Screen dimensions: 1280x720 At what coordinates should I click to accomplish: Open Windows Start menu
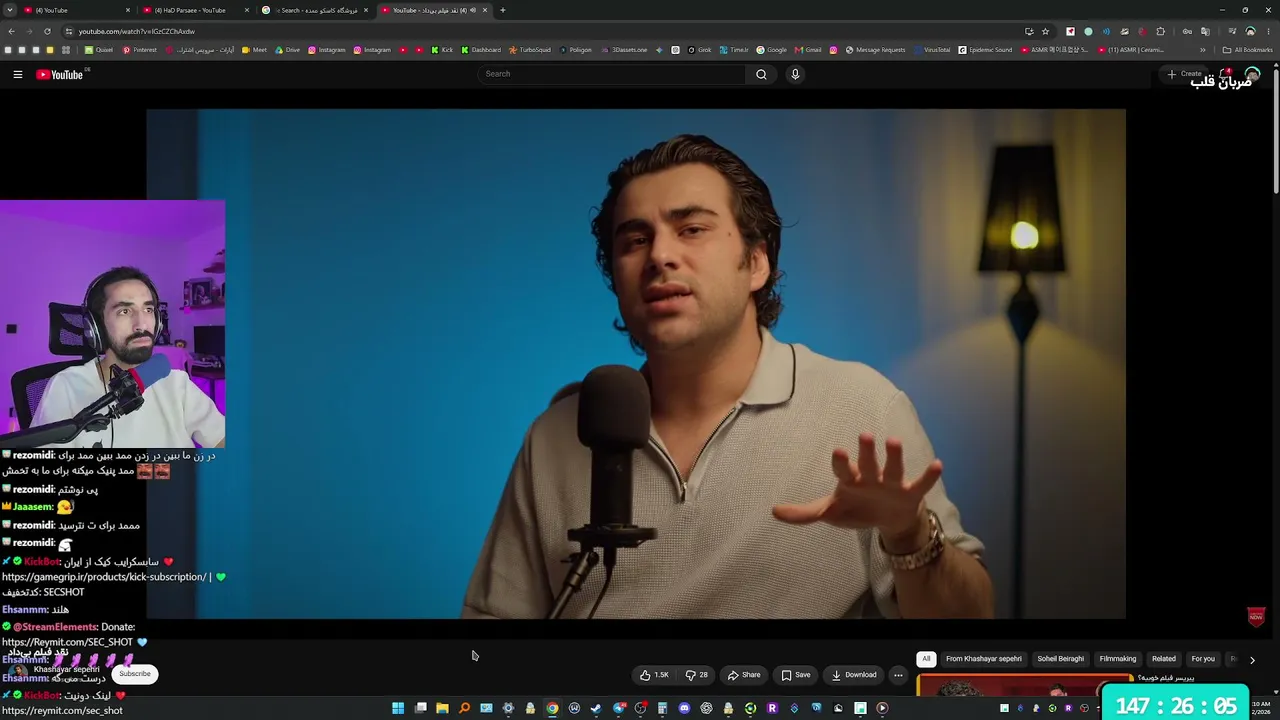[398, 708]
